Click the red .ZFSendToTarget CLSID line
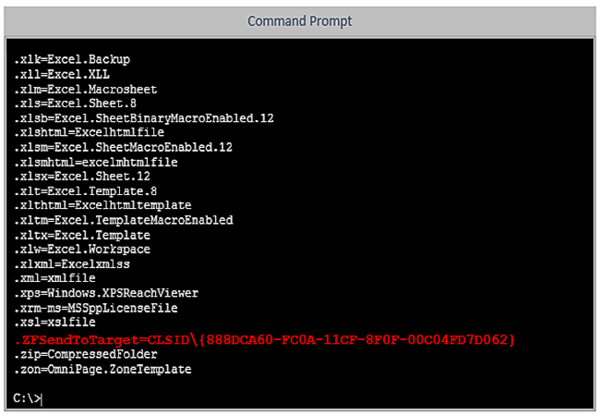Image resolution: width=600 pixels, height=416 pixels. click(264, 340)
